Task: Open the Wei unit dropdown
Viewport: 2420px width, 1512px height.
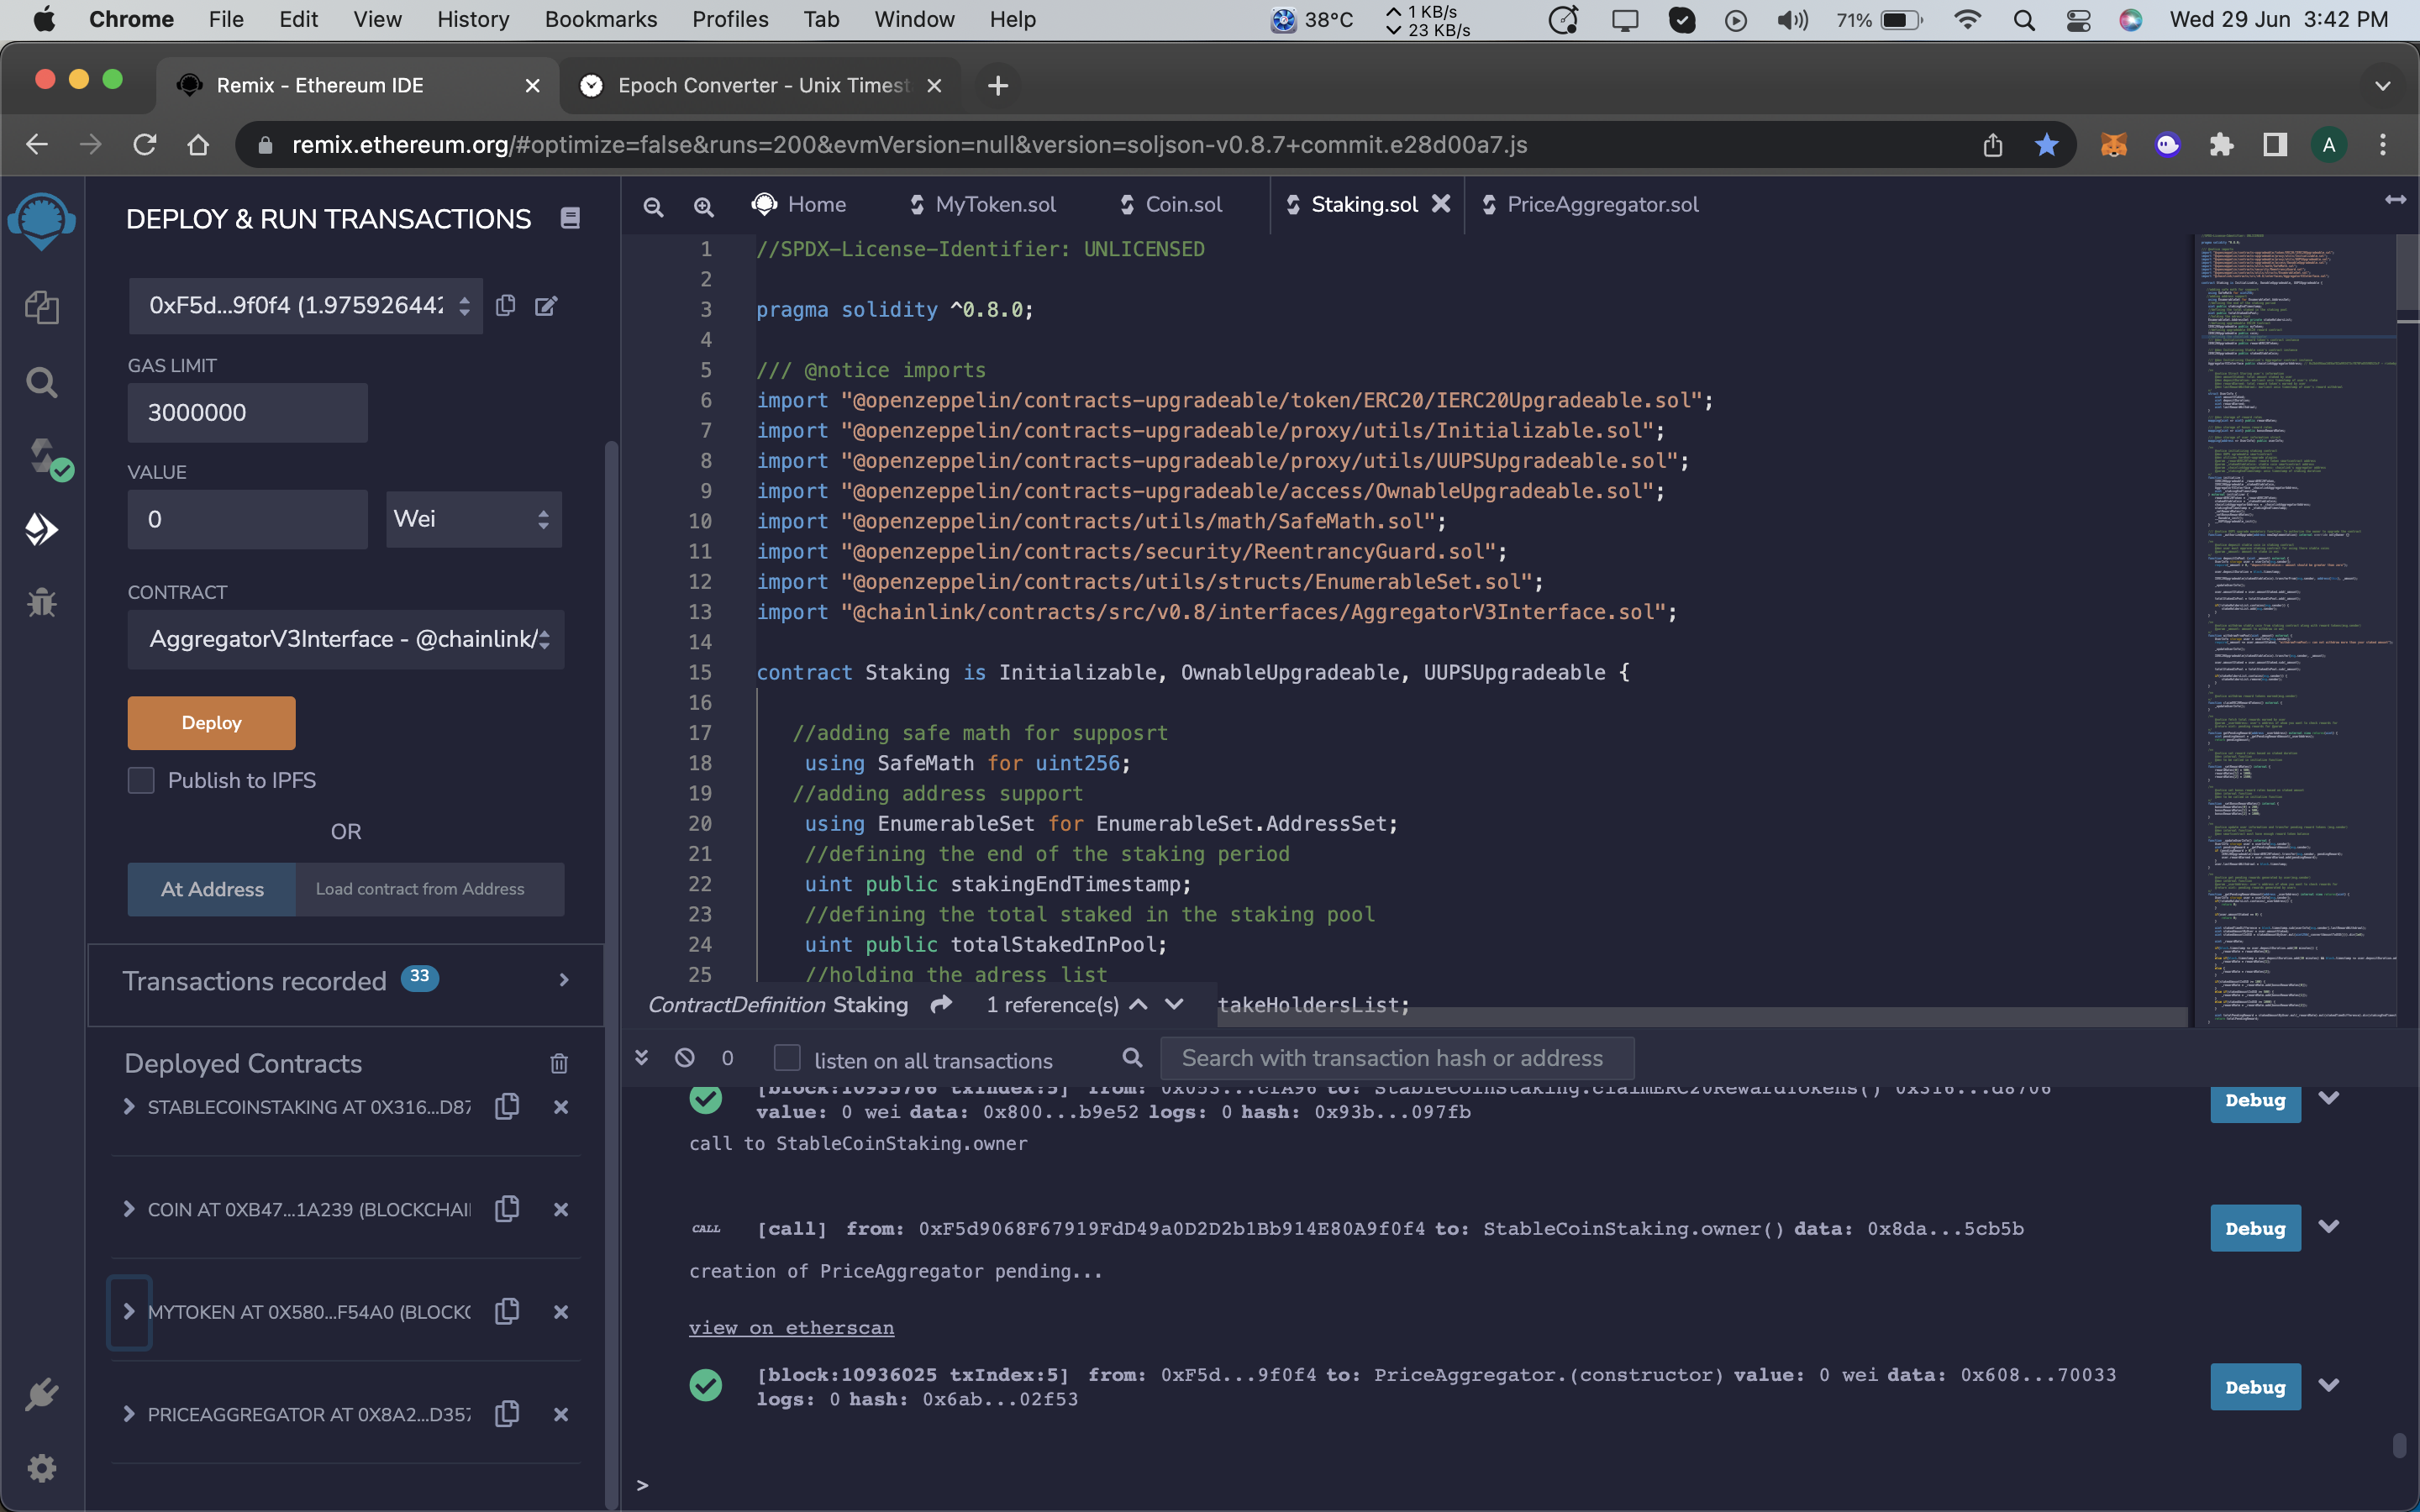Action: coord(473,519)
